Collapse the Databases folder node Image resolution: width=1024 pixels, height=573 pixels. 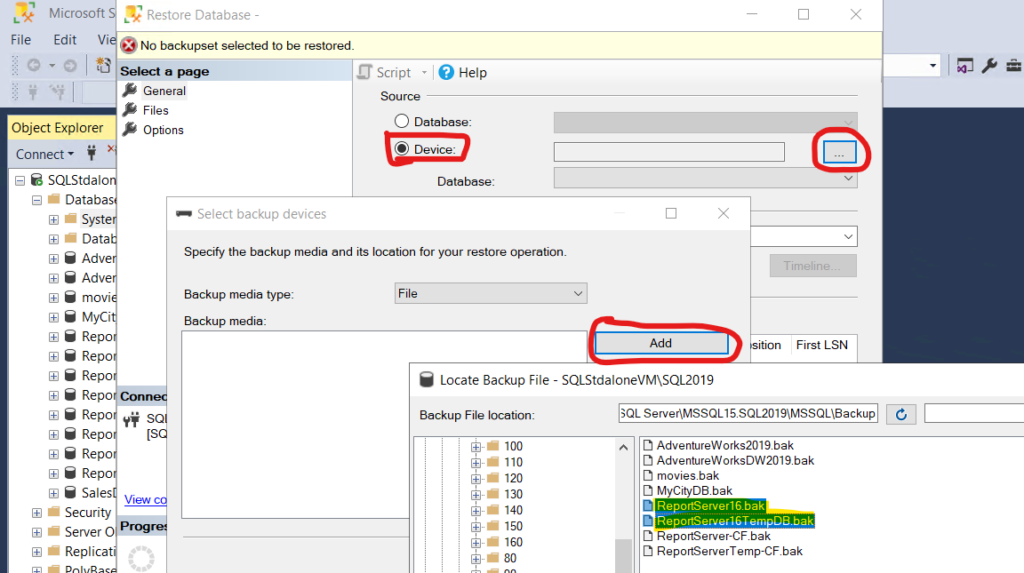[37, 200]
